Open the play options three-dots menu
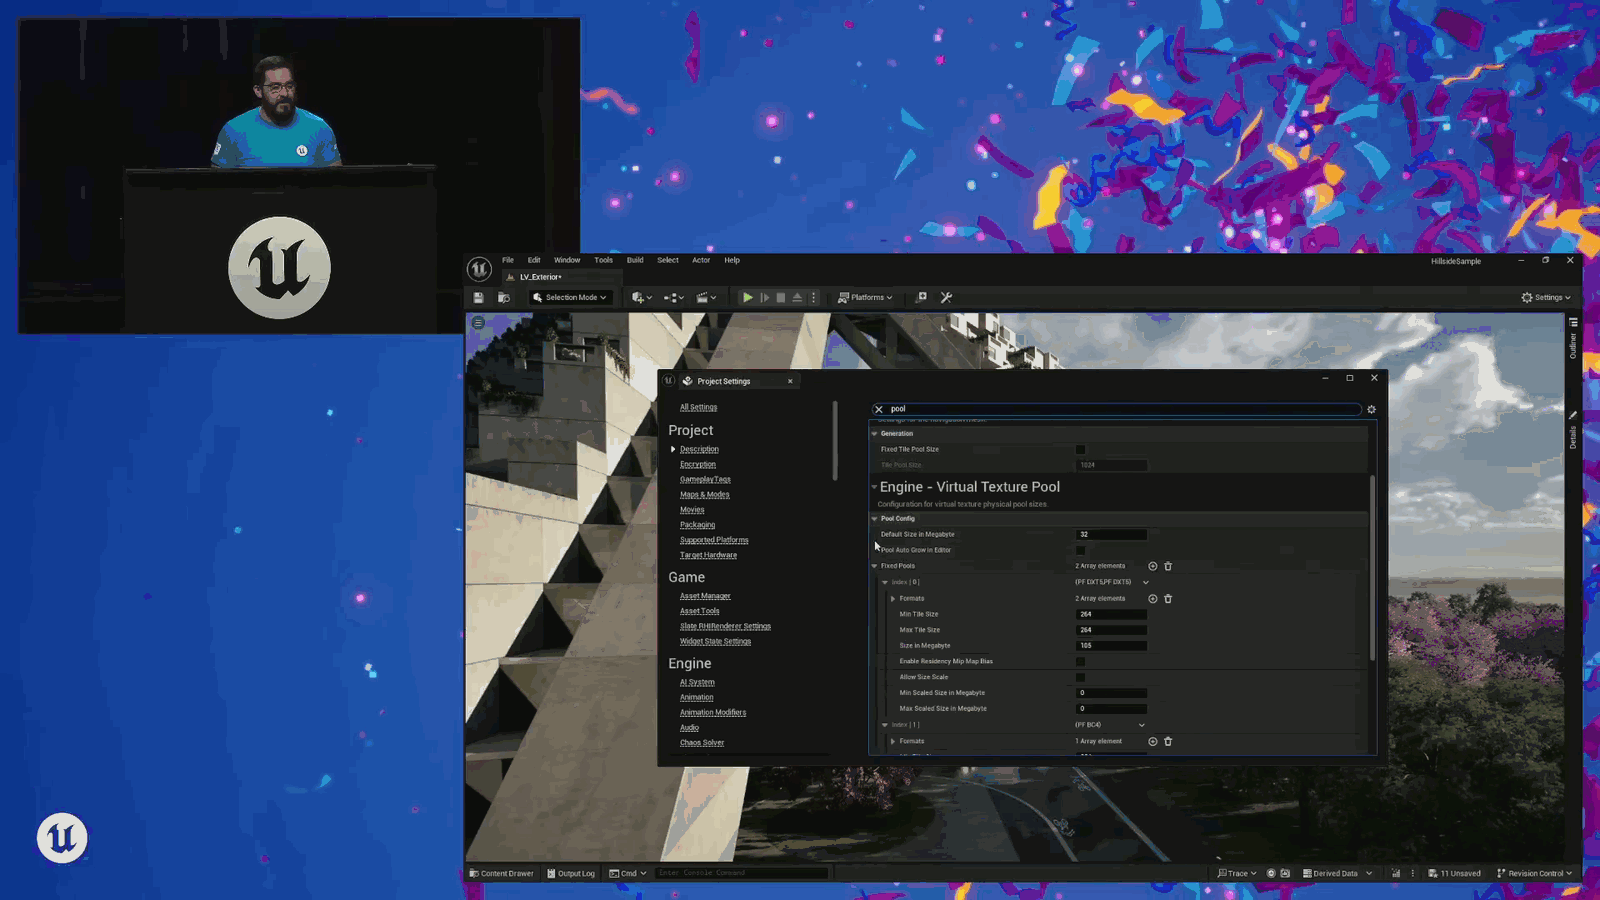The height and width of the screenshot is (900, 1600). coord(813,297)
